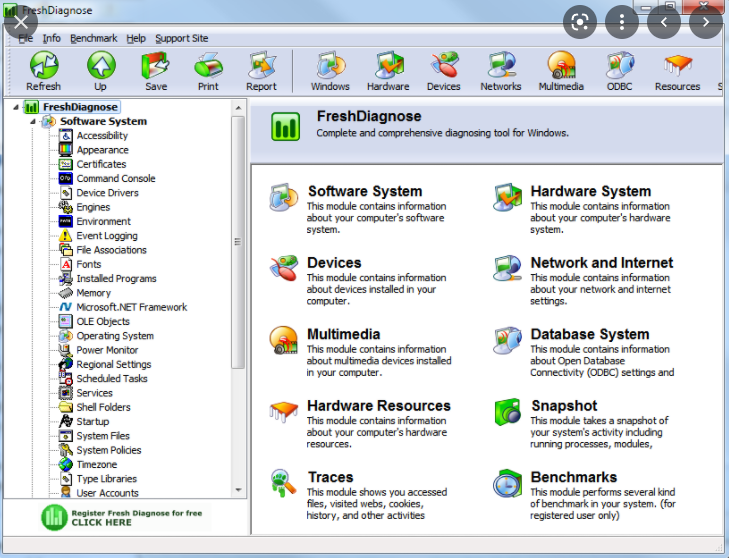The image size is (729, 558).
Task: Click the Devices module icon in main panel
Action: 284,268
